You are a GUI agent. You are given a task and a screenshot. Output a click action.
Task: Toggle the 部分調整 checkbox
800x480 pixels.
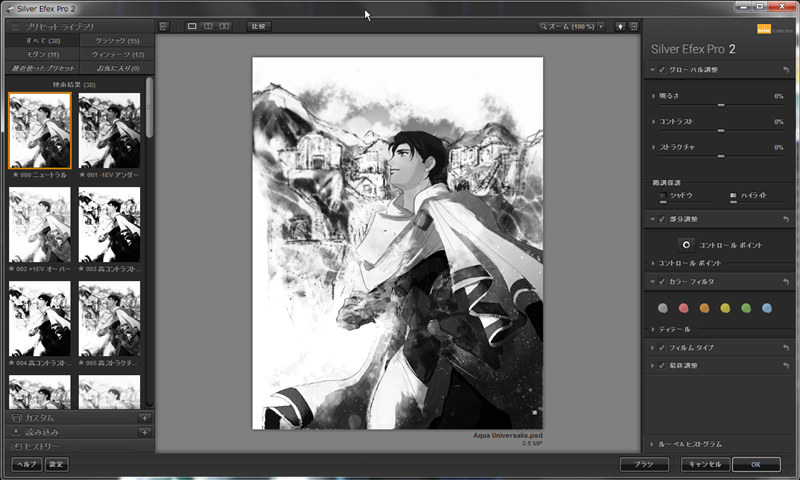click(662, 219)
